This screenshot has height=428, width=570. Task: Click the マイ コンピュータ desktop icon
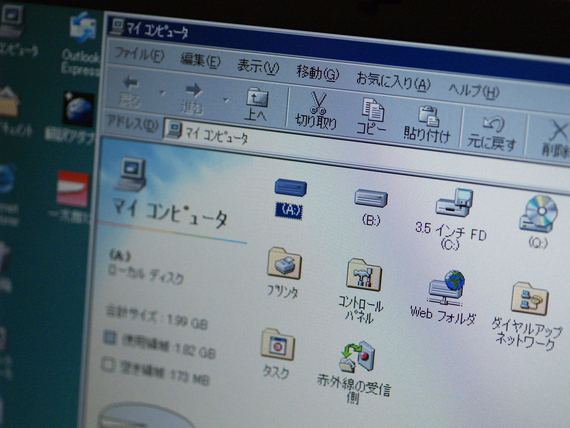pos(11,22)
